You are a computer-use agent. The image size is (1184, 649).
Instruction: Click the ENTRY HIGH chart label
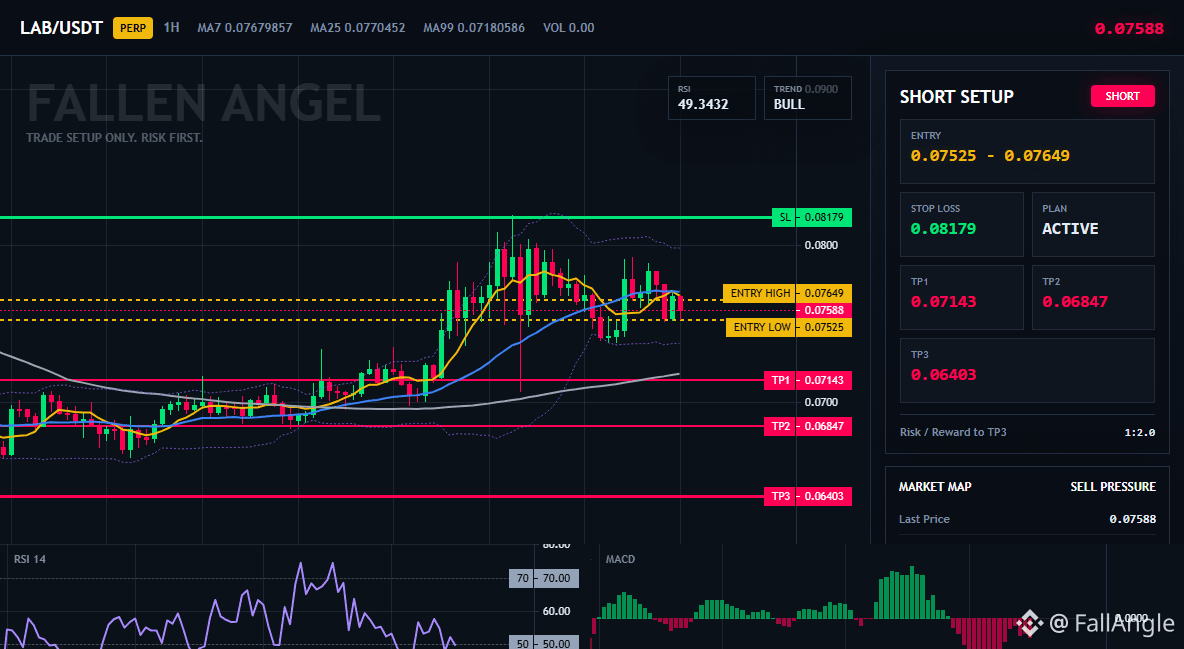point(760,293)
